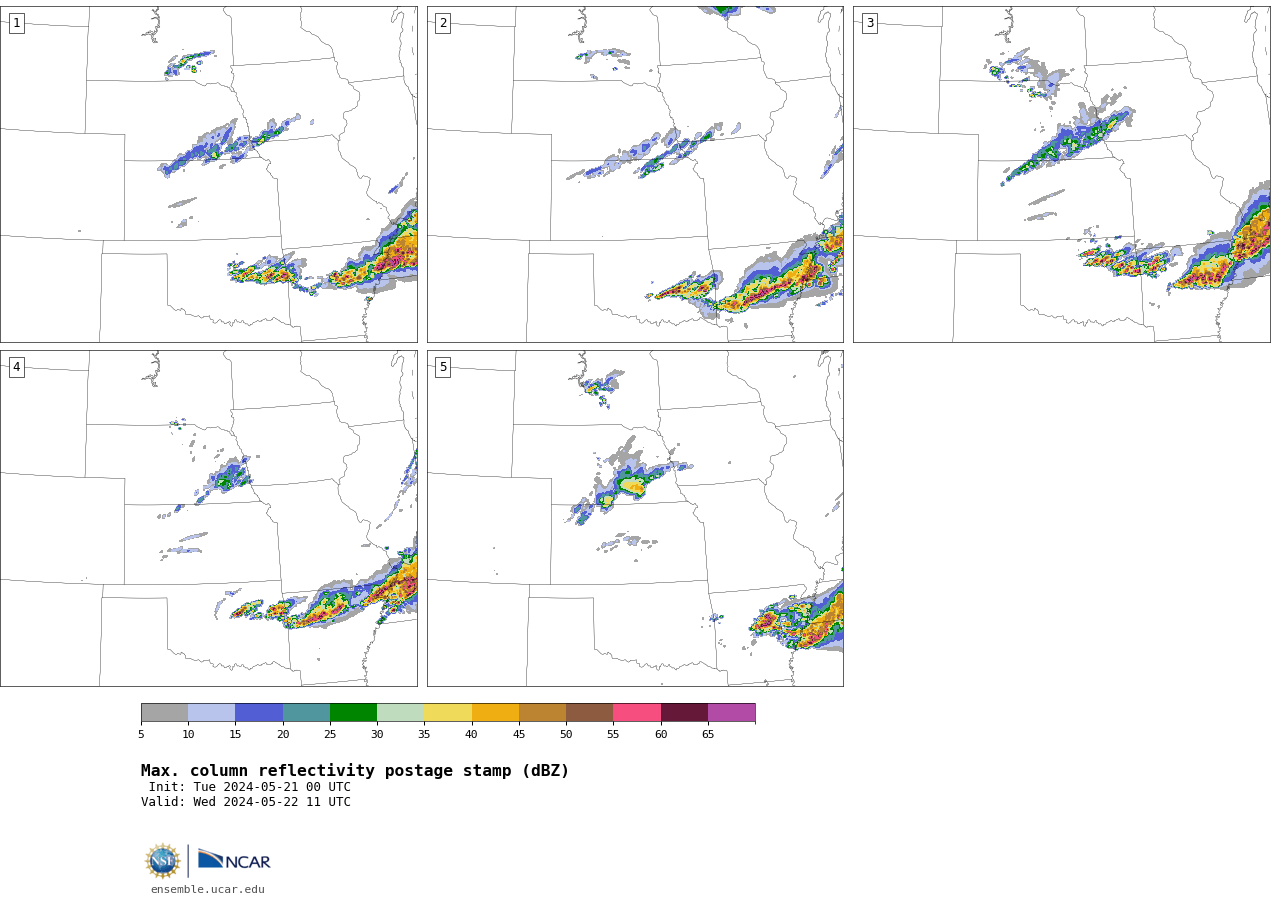This screenshot has width=1280, height=901.
Task: Click the ensemble.ucar.edu text
Action: click(x=208, y=889)
